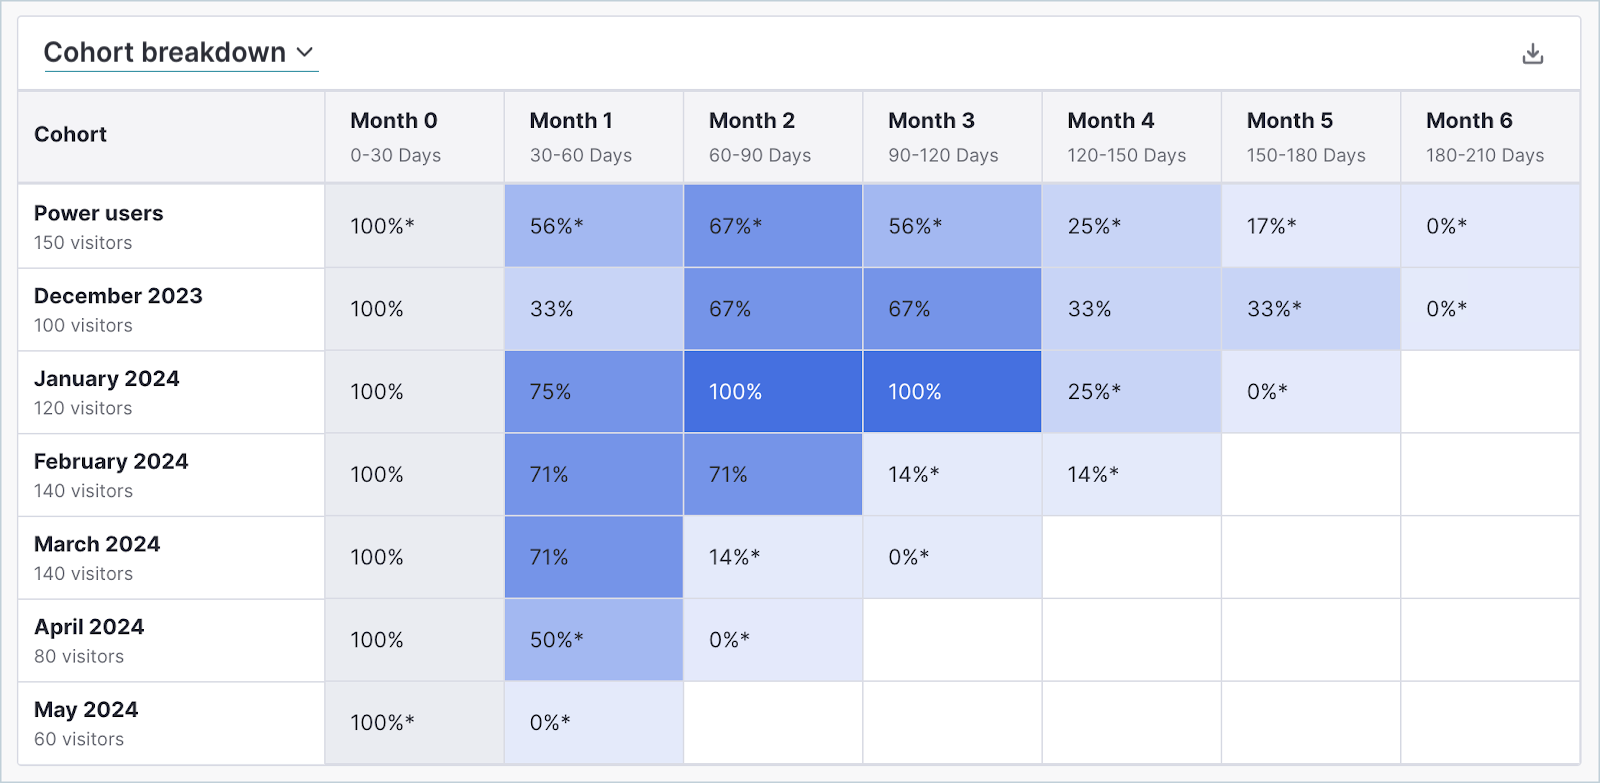Click the download export icon

(x=1532, y=54)
